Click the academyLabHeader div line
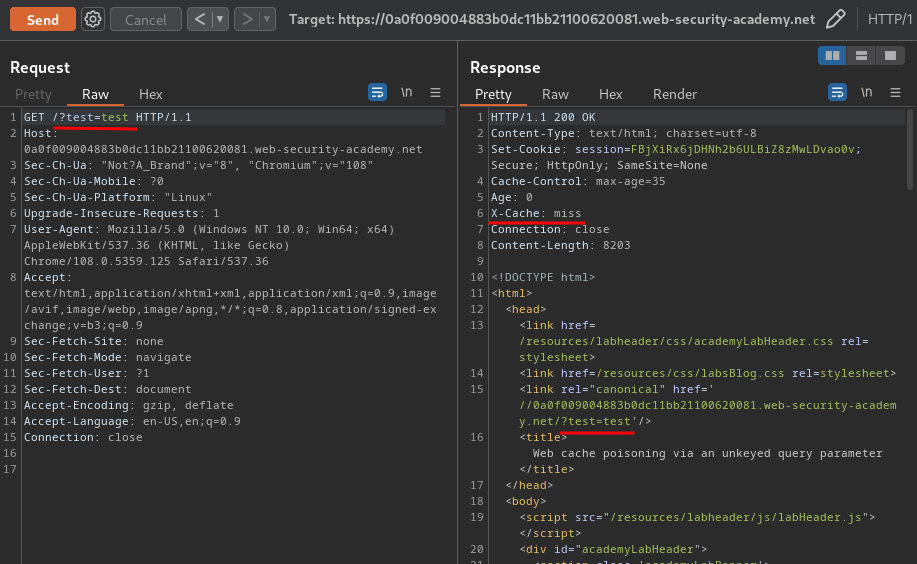 [x=613, y=549]
